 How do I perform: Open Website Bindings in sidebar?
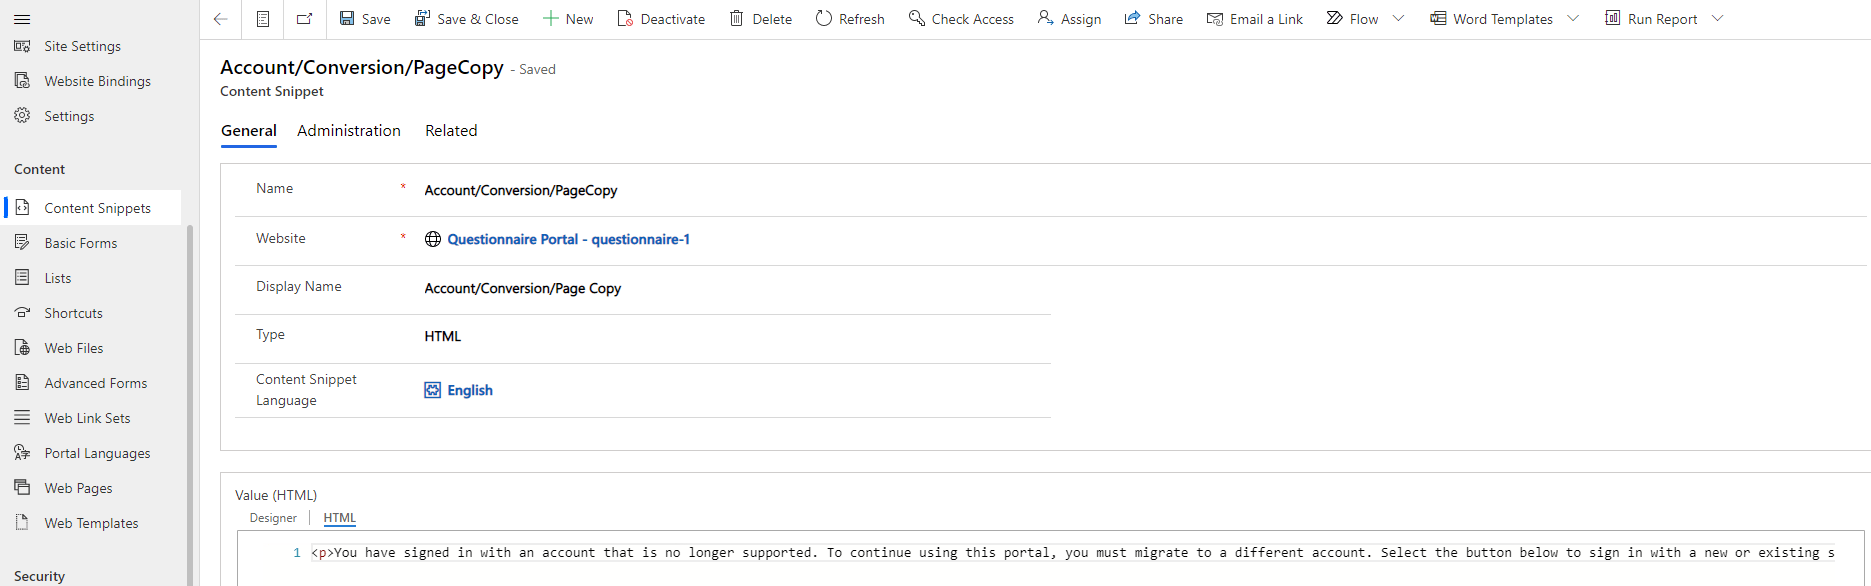pos(97,81)
